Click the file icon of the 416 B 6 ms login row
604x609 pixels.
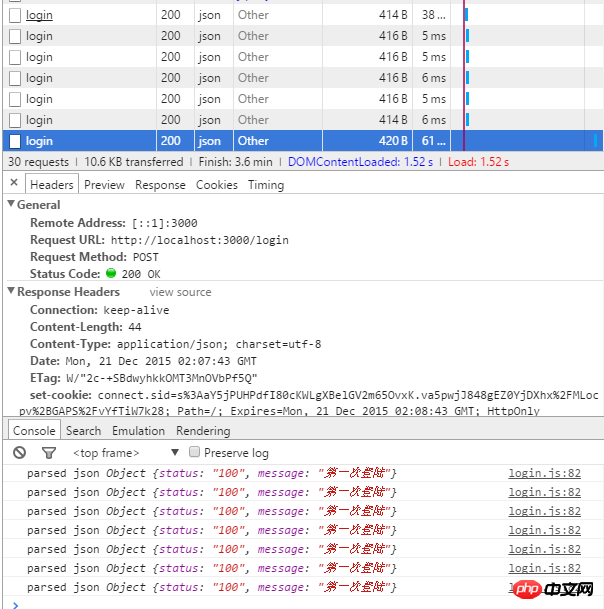coord(15,78)
